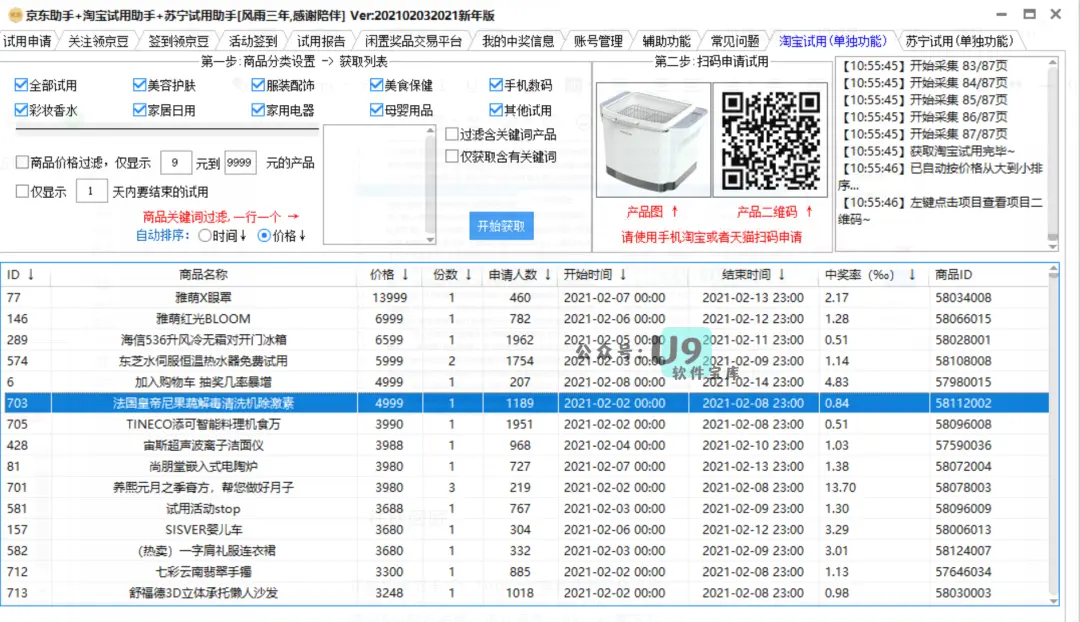The image size is (1080, 622).
Task: Toggle the 其他试用 checkbox
Action: (x=496, y=110)
